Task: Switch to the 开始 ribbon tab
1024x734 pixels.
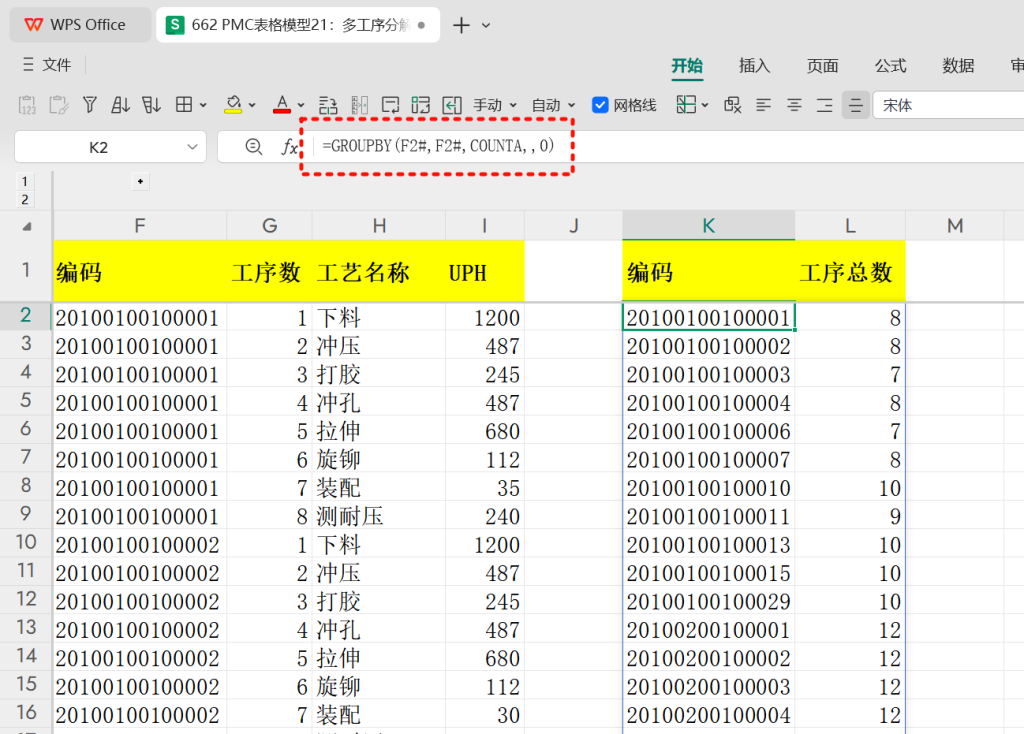Action: [x=687, y=65]
